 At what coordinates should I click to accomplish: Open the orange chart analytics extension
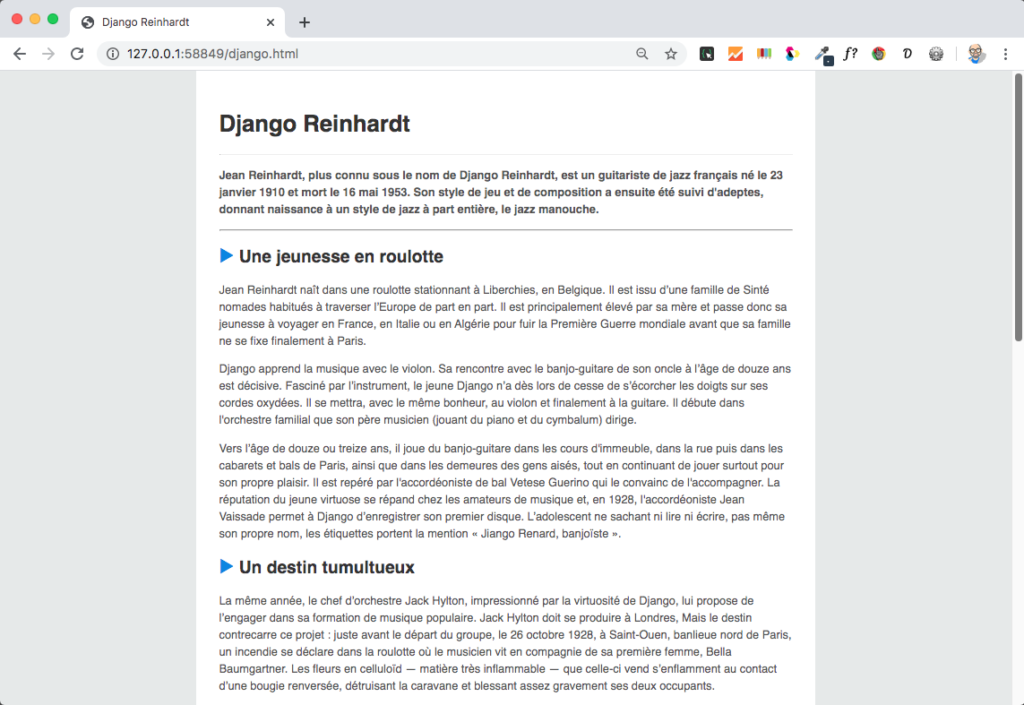coord(735,54)
